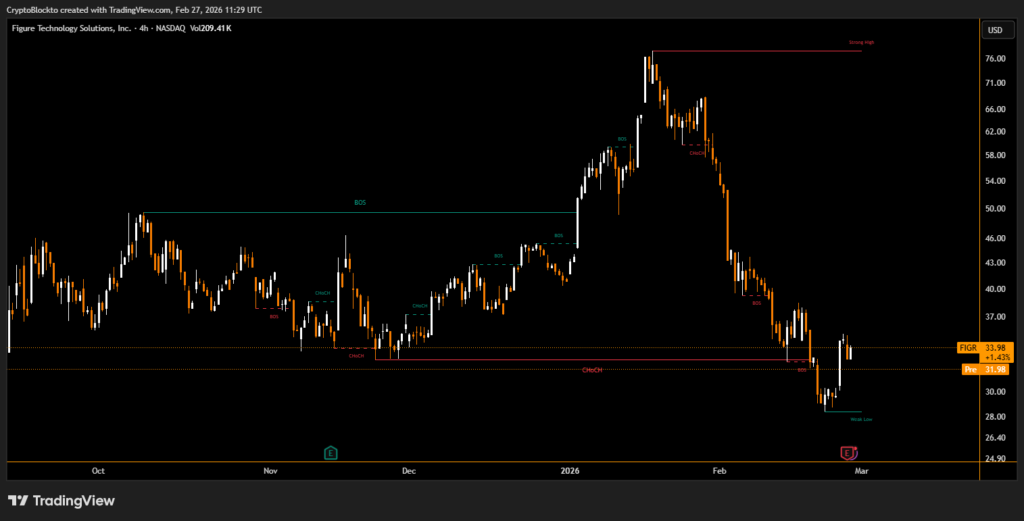
Task: Click the long green BOS label at 50
Action: [360, 203]
